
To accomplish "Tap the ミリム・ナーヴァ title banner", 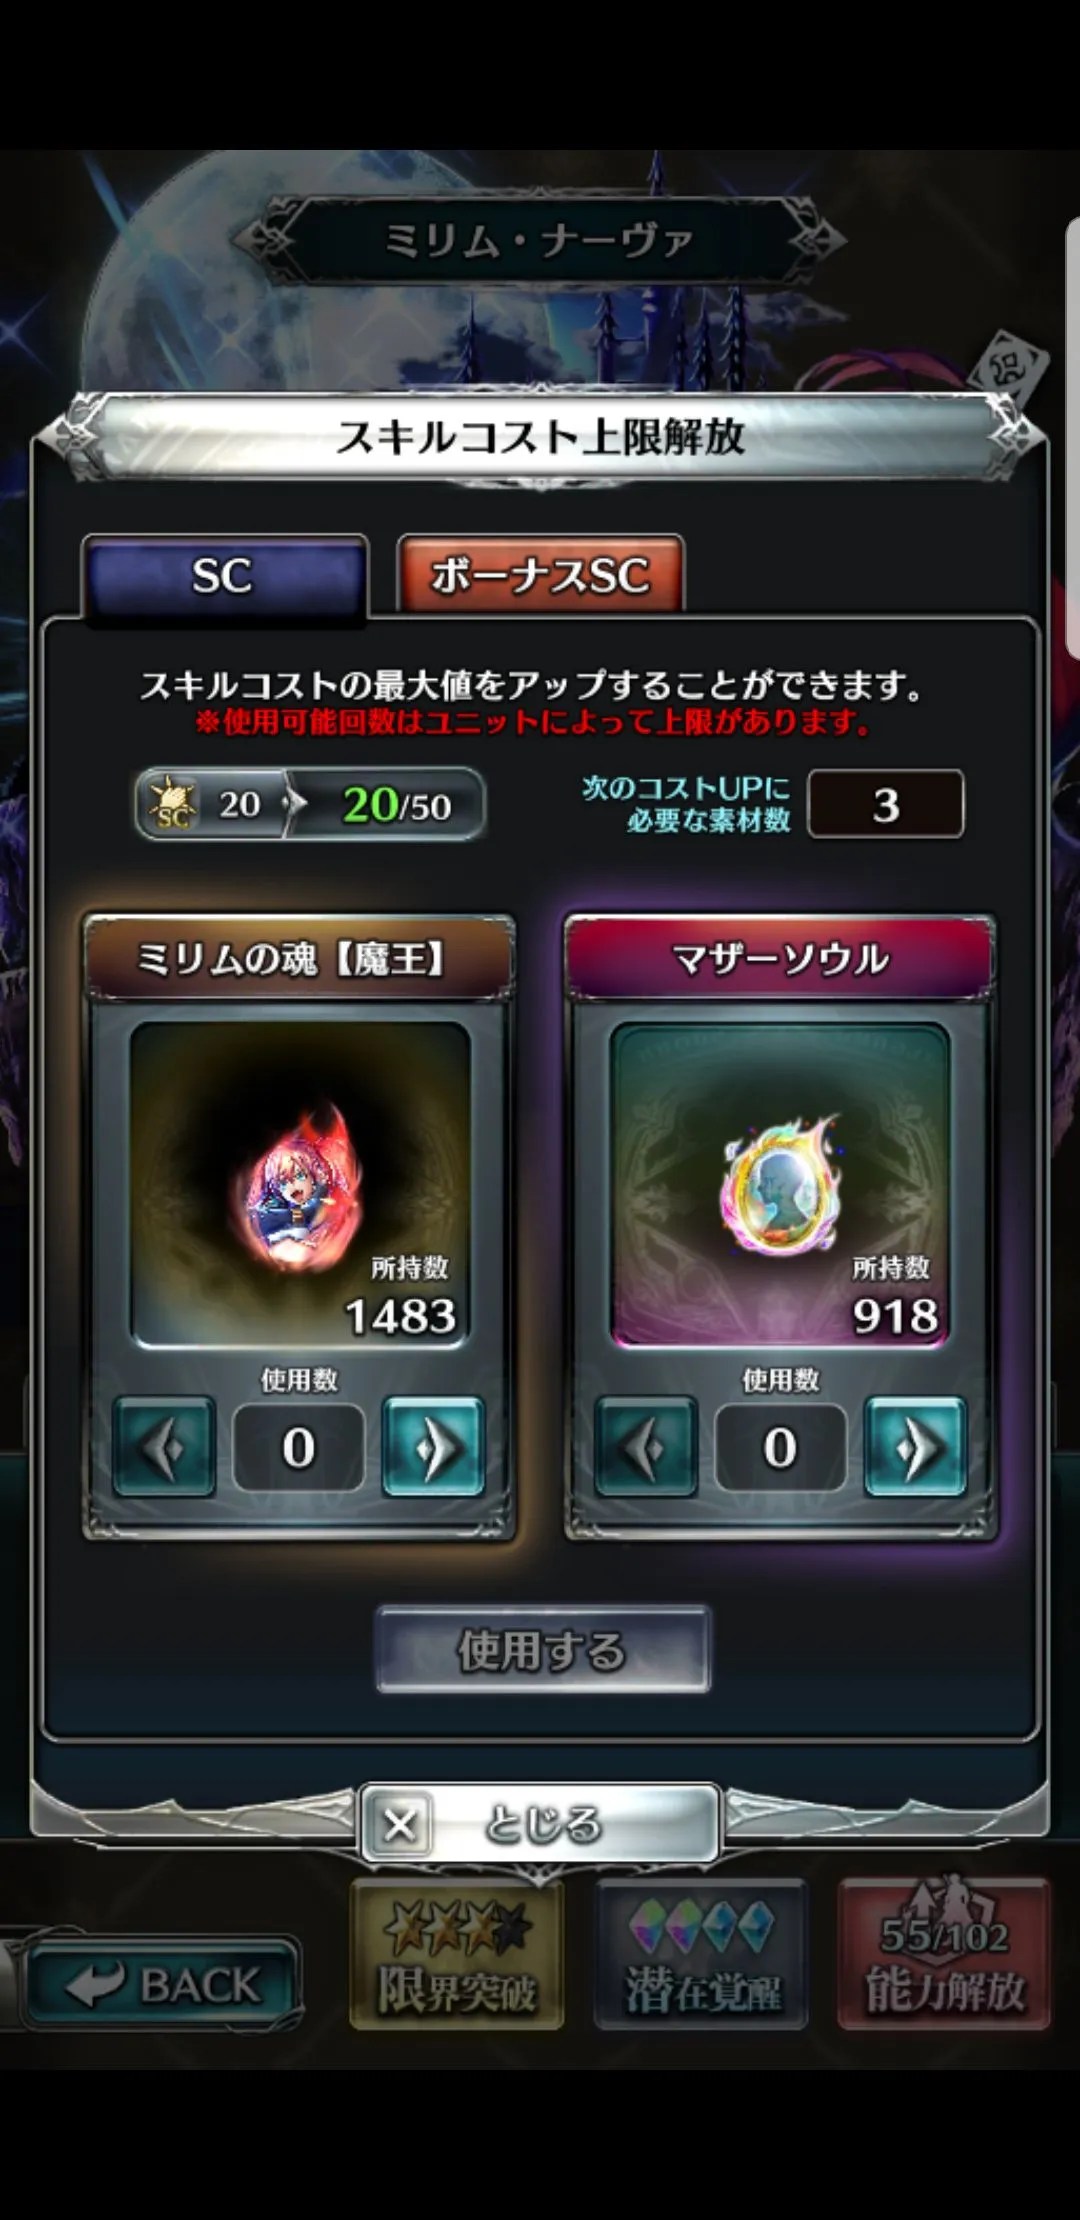I will (x=540, y=240).
